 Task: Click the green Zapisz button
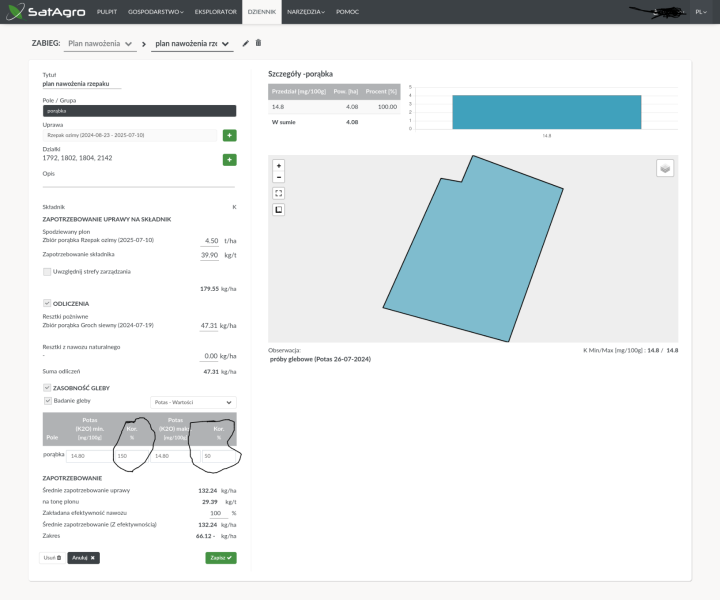[220, 557]
